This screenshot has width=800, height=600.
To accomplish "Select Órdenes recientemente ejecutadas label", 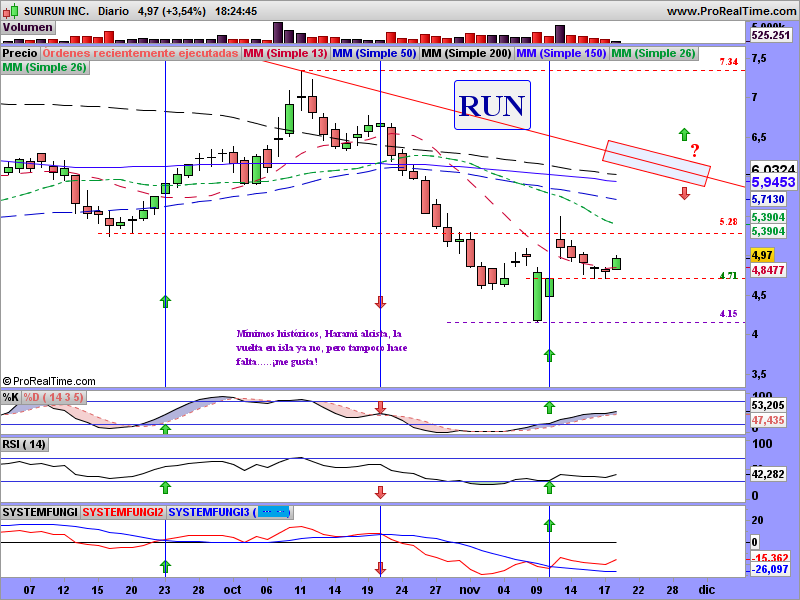I will [x=140, y=53].
